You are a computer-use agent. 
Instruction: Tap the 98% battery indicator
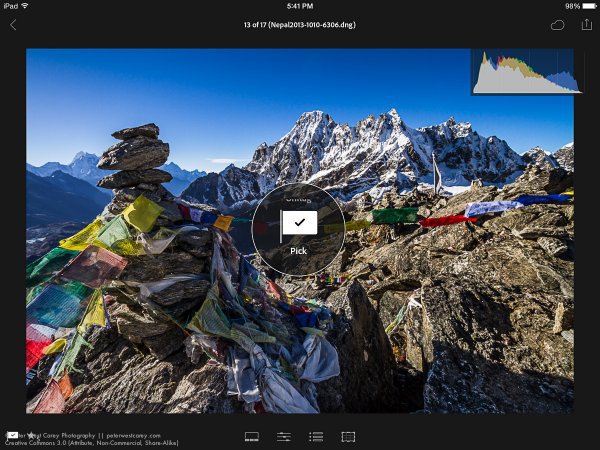click(x=580, y=6)
